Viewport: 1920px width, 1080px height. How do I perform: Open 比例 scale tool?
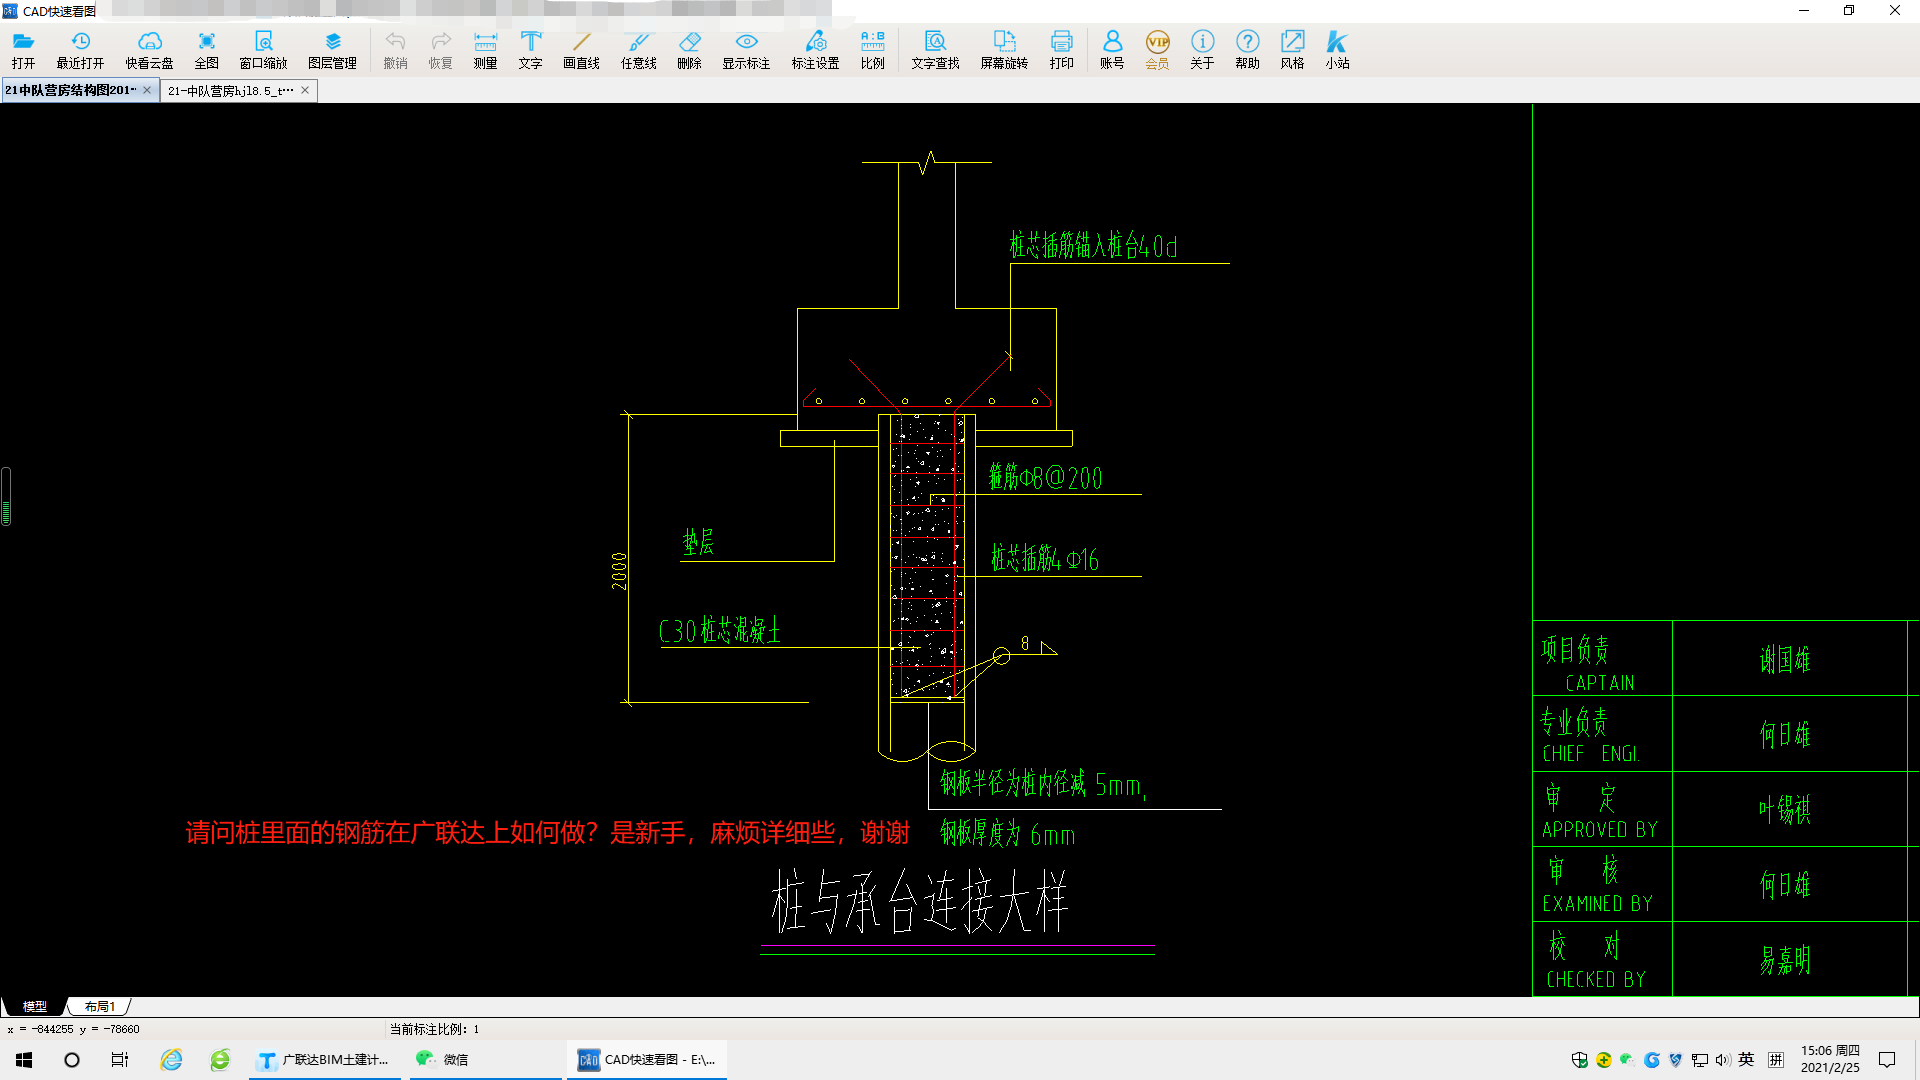872,49
